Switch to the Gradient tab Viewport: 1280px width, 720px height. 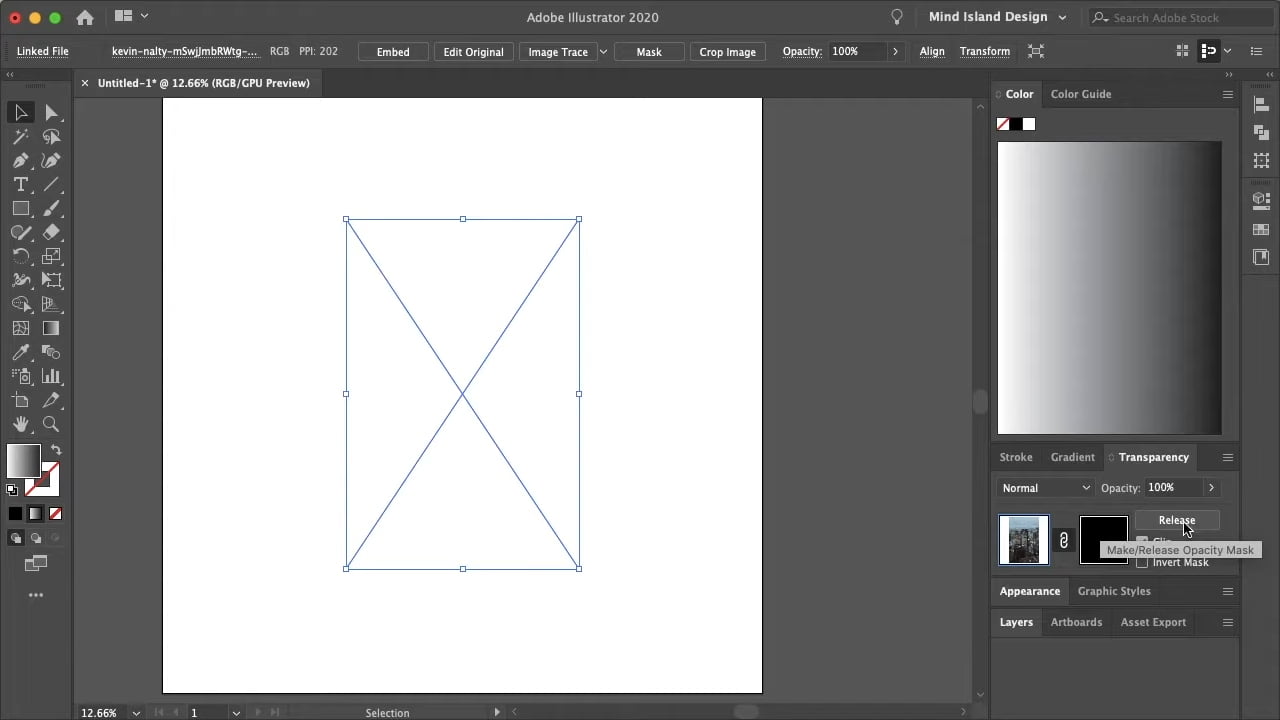pos(1072,457)
